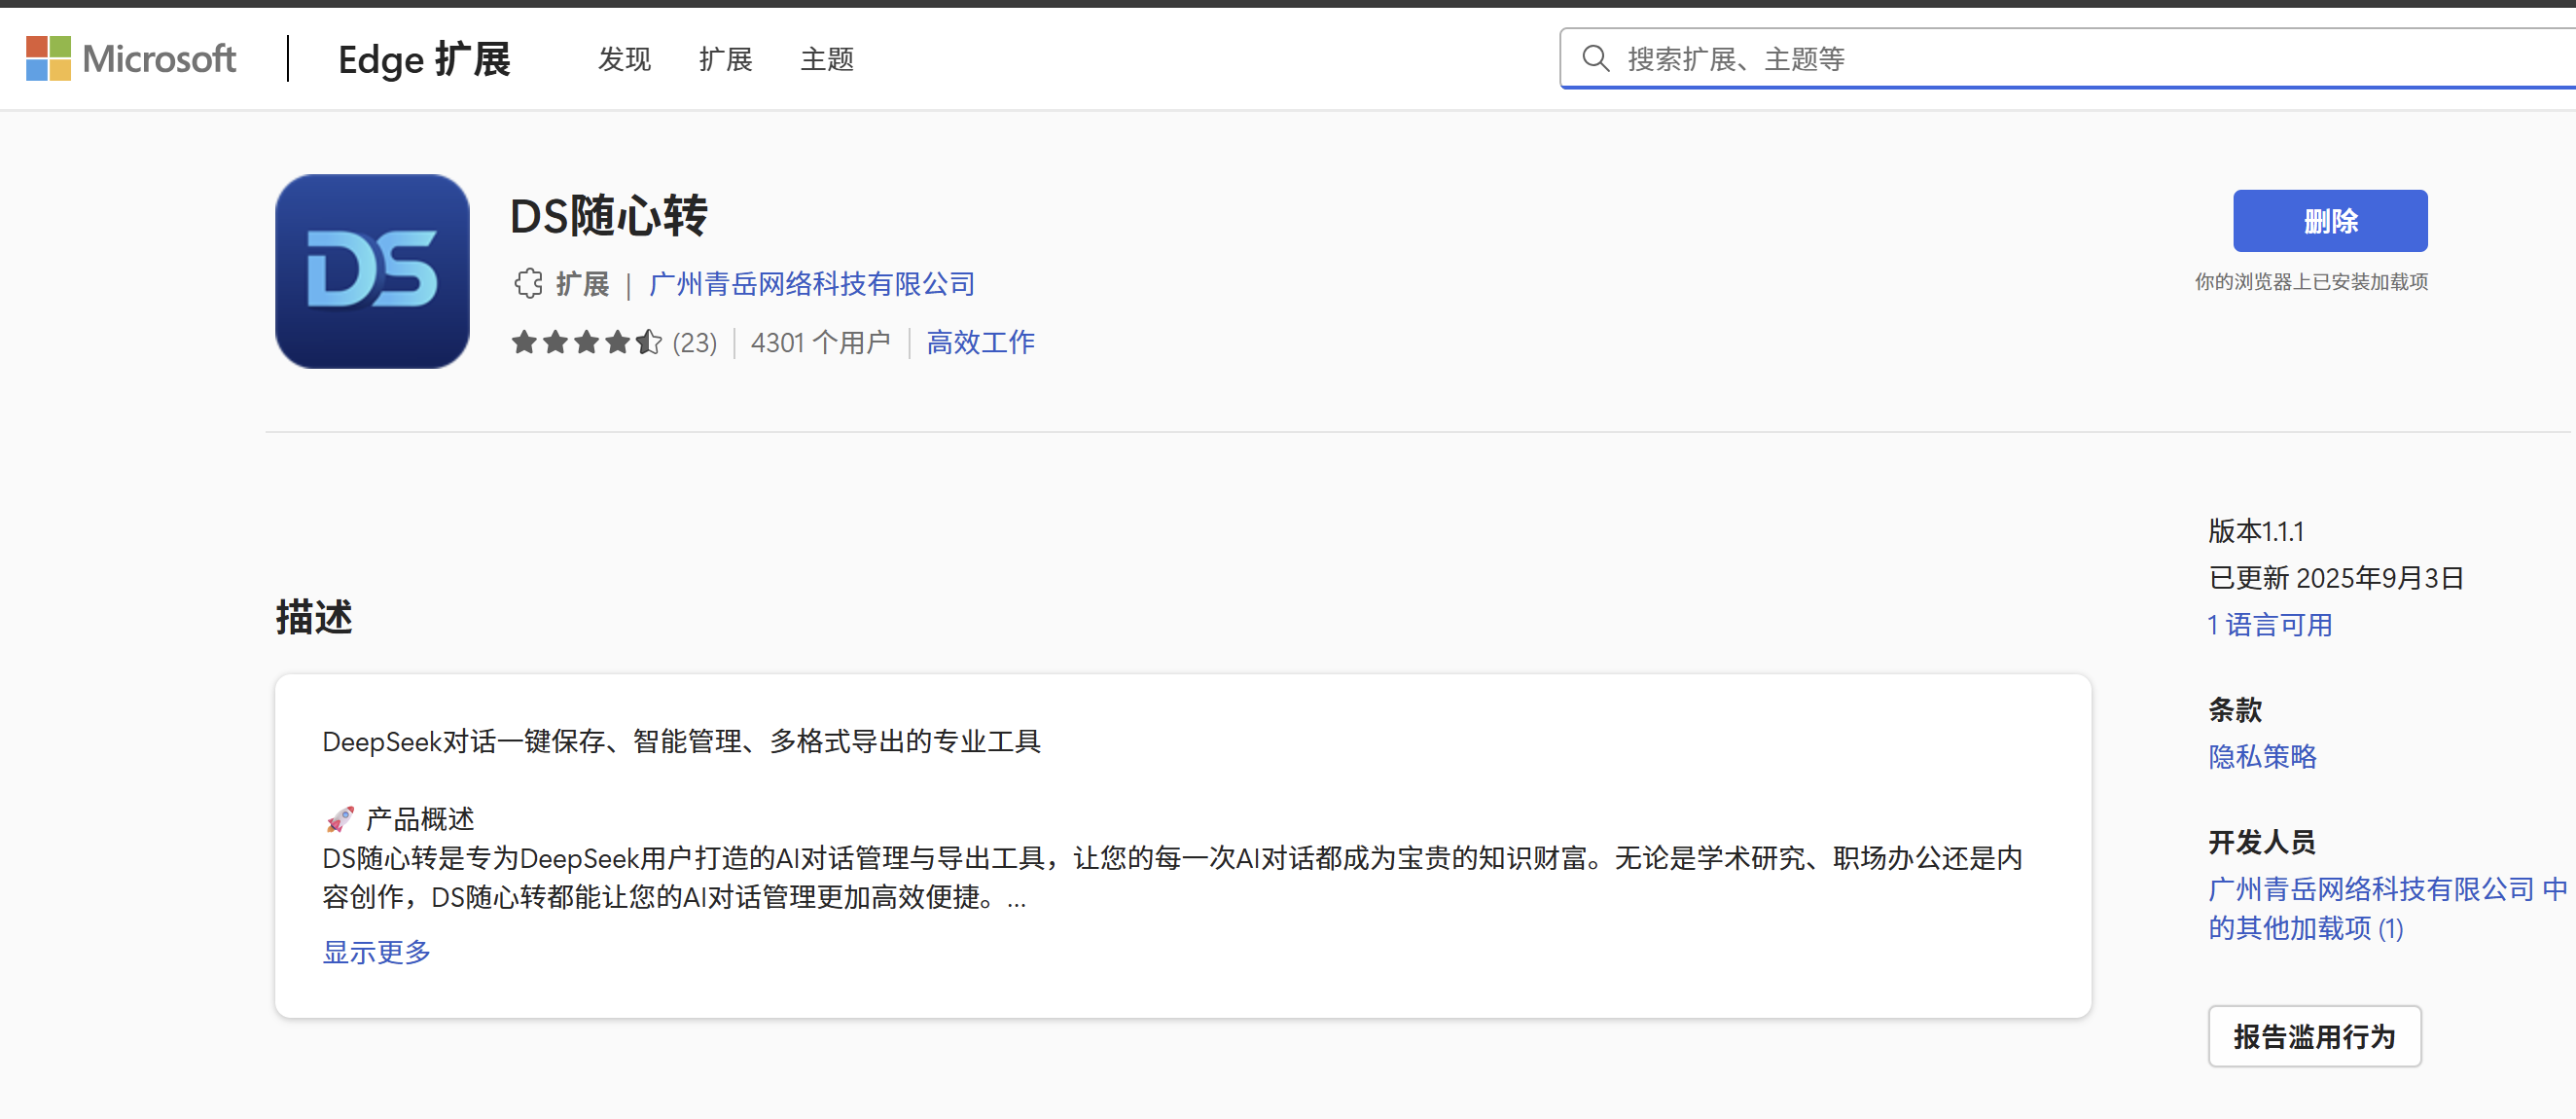Open the 隐私策略 link
The image size is (2576, 1119).
(2262, 757)
